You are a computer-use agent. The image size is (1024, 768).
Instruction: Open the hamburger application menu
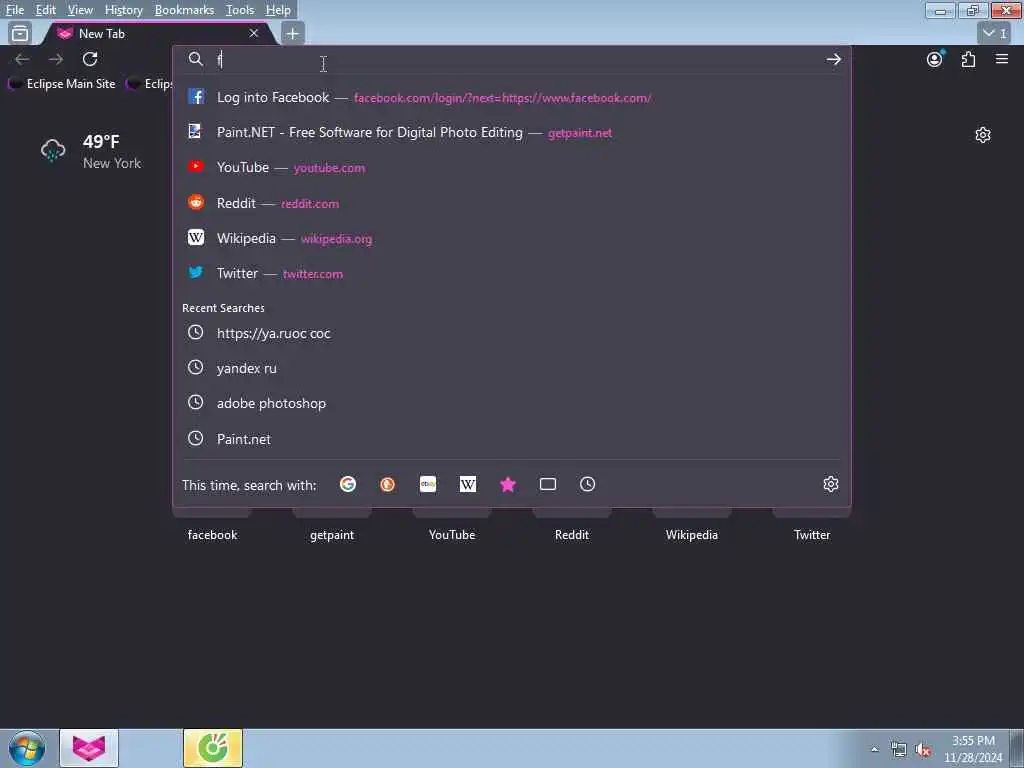click(1002, 59)
